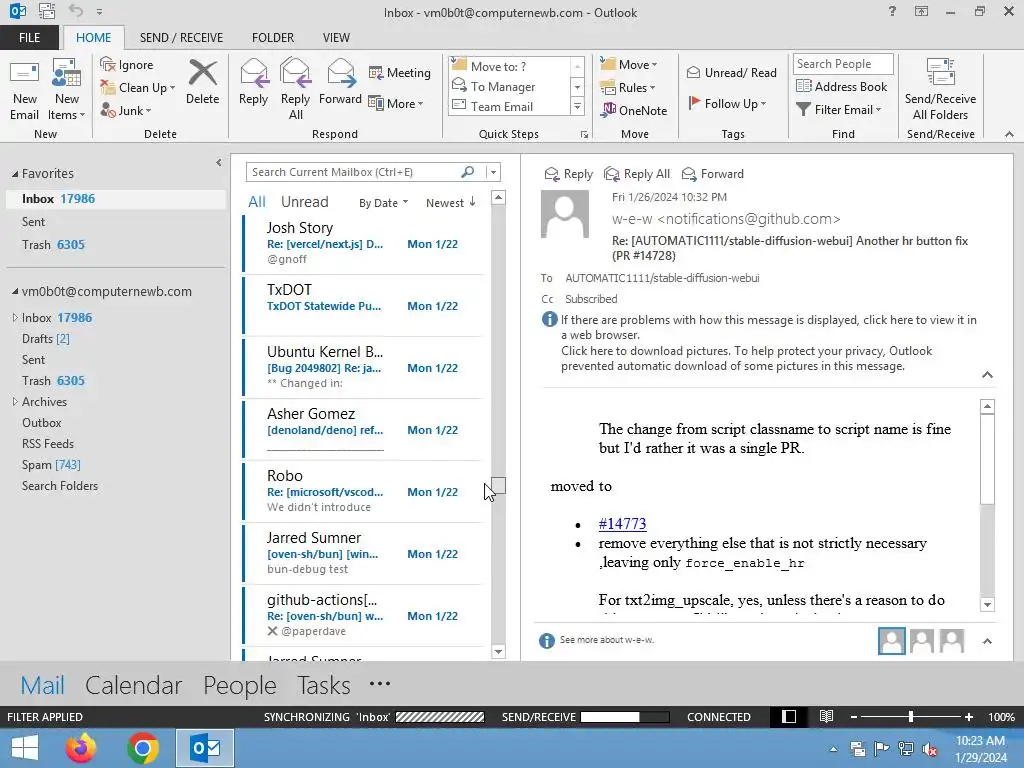
Task: Collapse the ribbon with the arrow
Action: click(1009, 134)
